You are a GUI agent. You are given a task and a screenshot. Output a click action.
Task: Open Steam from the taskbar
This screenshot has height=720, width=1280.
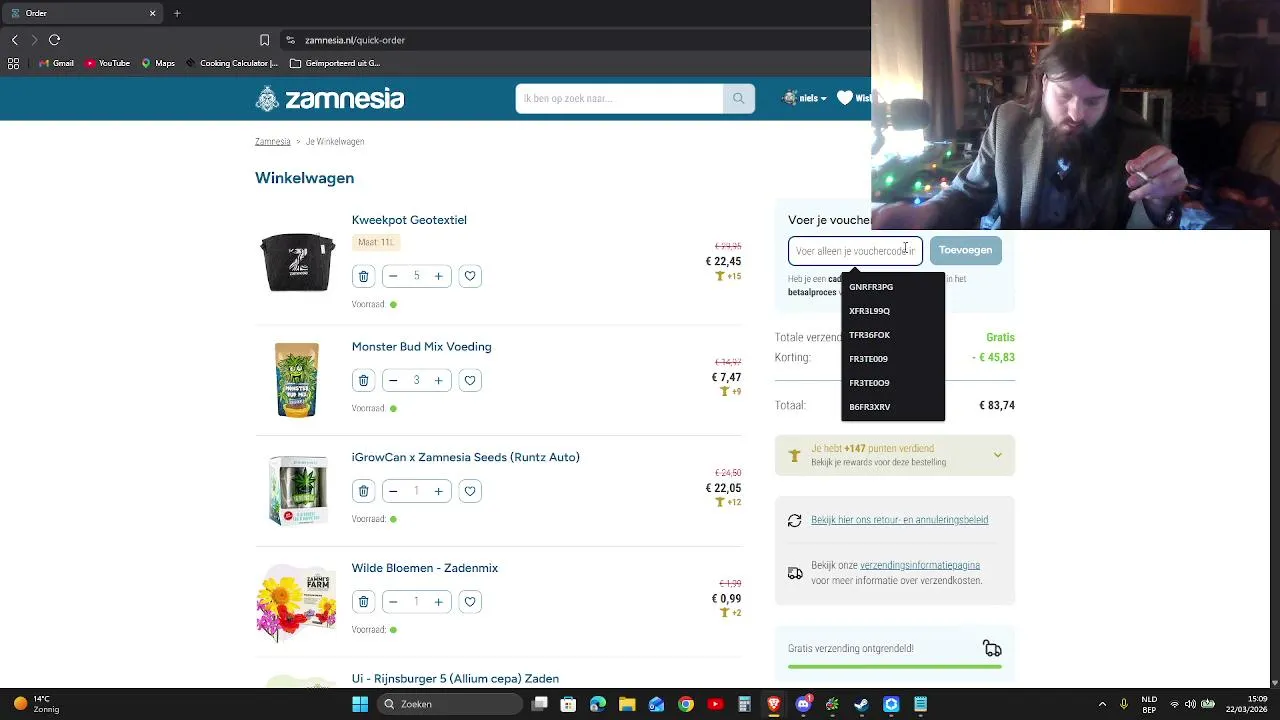click(x=862, y=704)
